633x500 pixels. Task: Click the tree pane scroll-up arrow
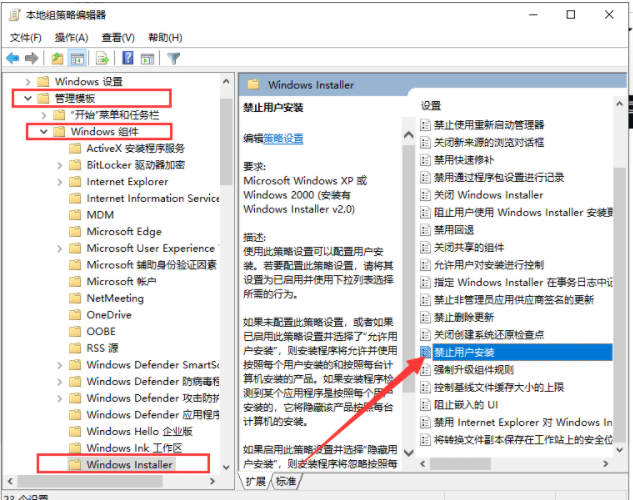[x=226, y=81]
